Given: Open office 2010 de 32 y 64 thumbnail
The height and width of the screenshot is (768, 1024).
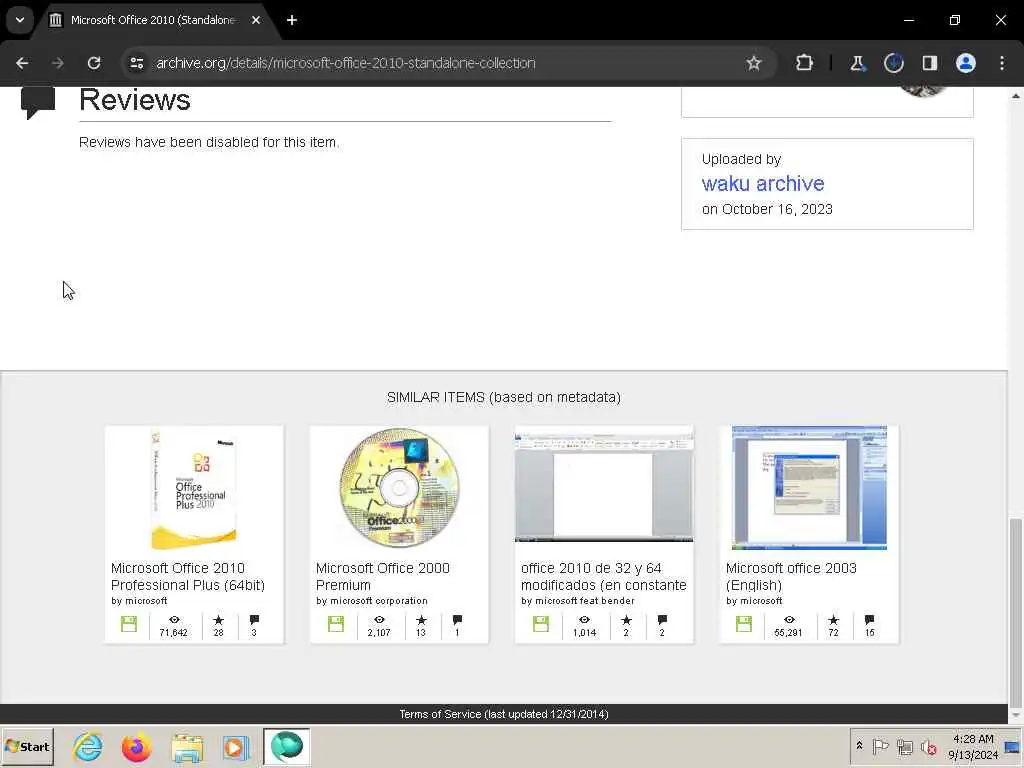Looking at the screenshot, I should click(x=604, y=484).
